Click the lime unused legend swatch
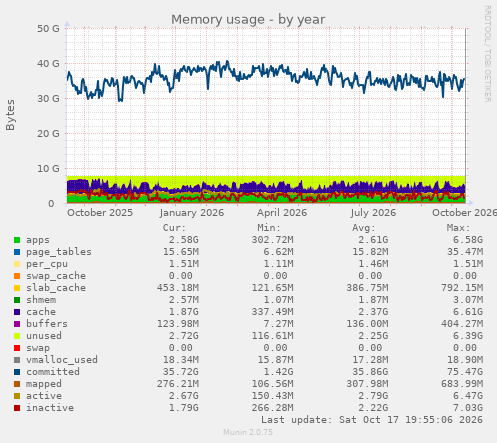Image resolution: width=497 pixels, height=443 pixels. [x=17, y=336]
